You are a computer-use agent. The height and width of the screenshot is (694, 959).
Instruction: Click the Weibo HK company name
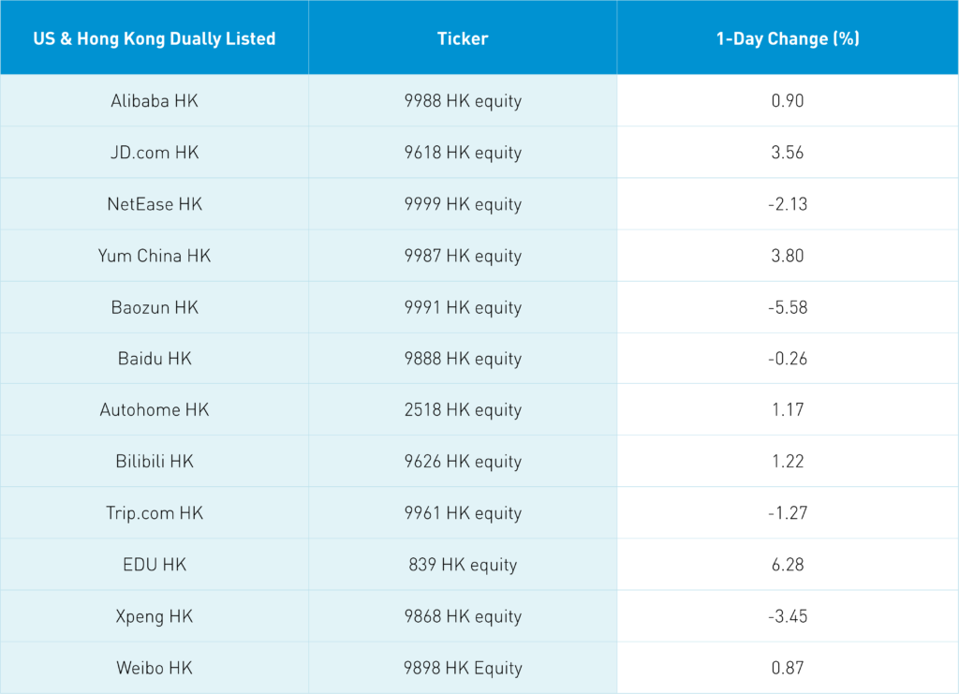tap(154, 668)
